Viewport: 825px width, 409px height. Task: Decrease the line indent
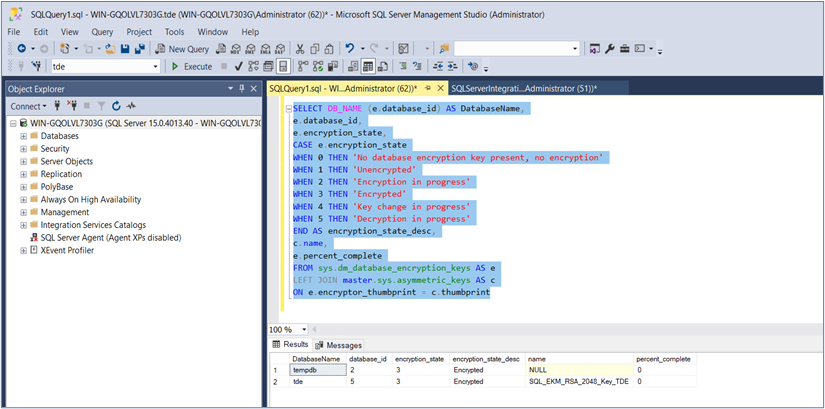click(438, 66)
